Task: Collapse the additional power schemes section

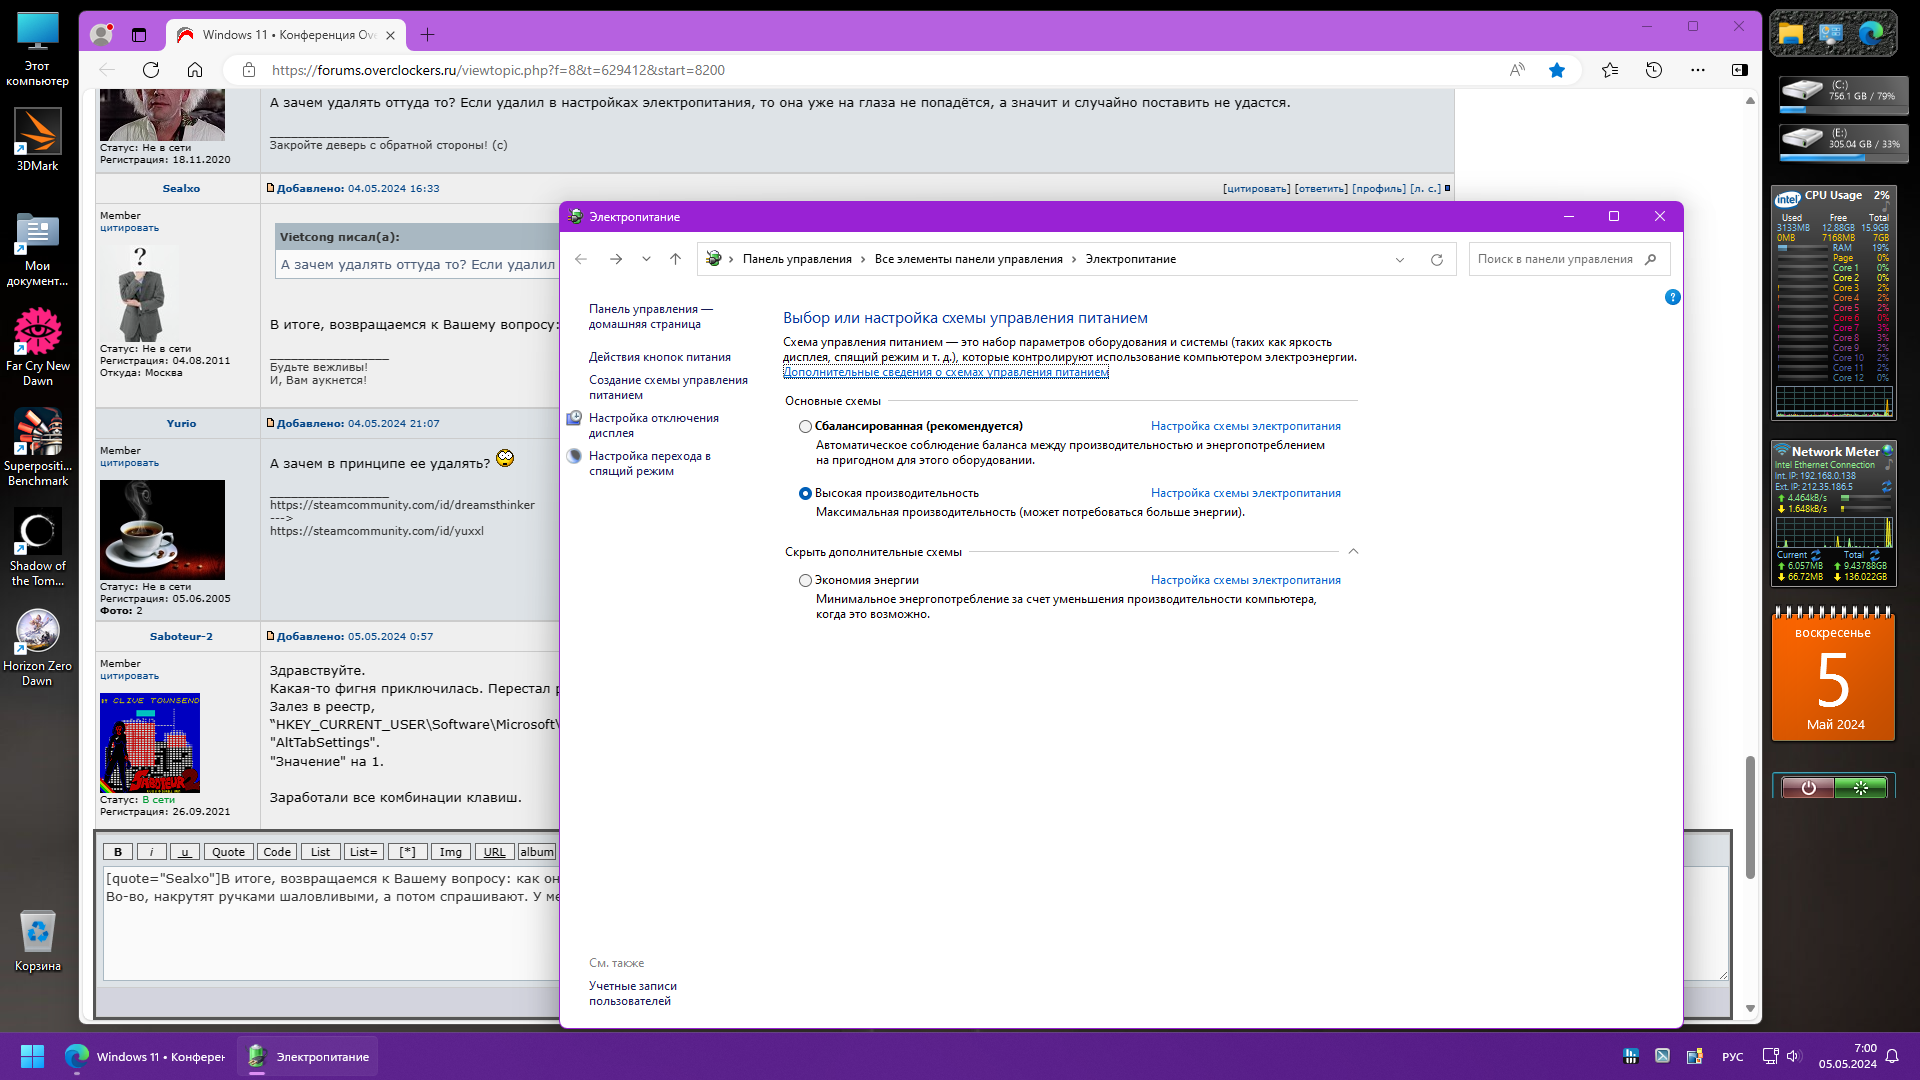Action: click(x=1353, y=552)
